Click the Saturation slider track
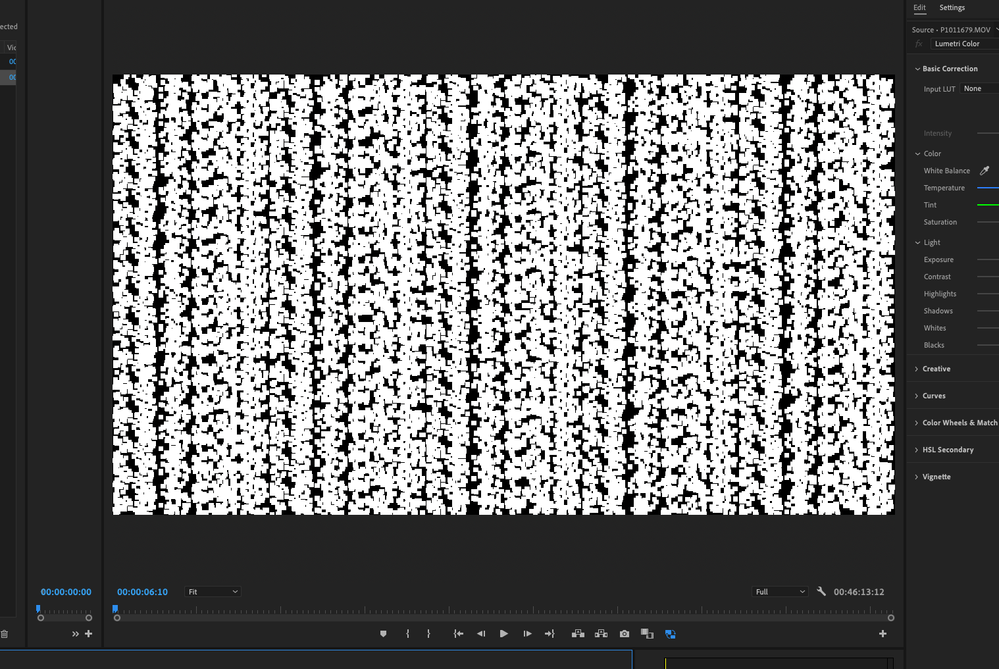Image resolution: width=999 pixels, height=669 pixels. [x=988, y=222]
